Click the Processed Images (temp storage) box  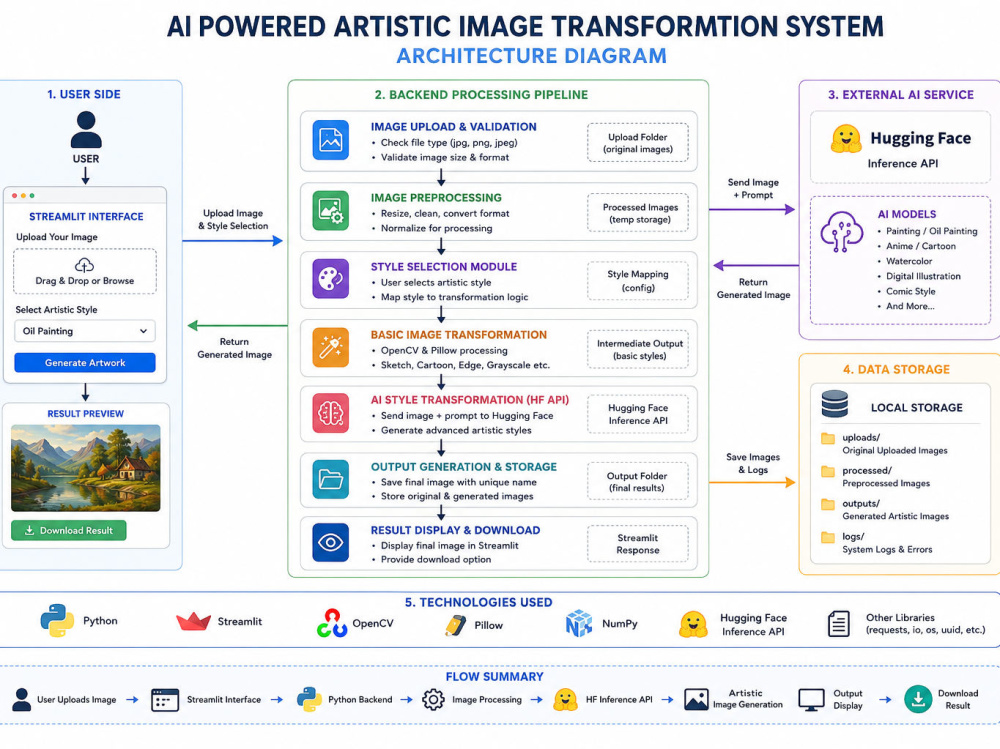pos(638,213)
